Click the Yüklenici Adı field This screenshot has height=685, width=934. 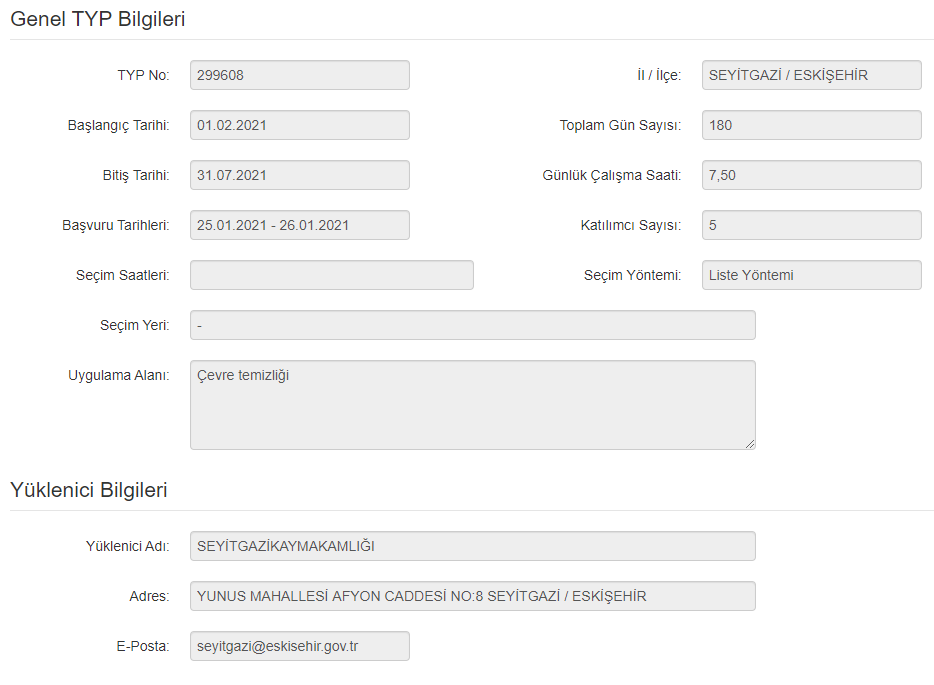[x=472, y=546]
